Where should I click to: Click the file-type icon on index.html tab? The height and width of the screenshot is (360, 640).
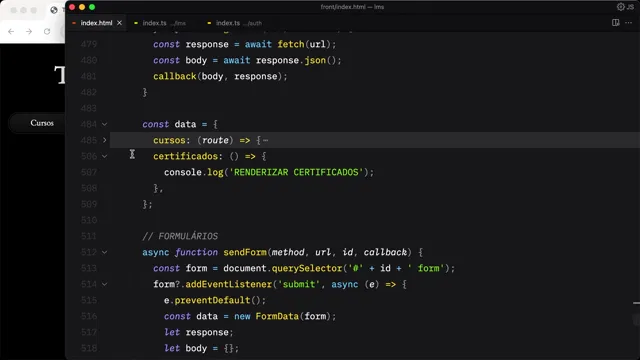point(74,23)
